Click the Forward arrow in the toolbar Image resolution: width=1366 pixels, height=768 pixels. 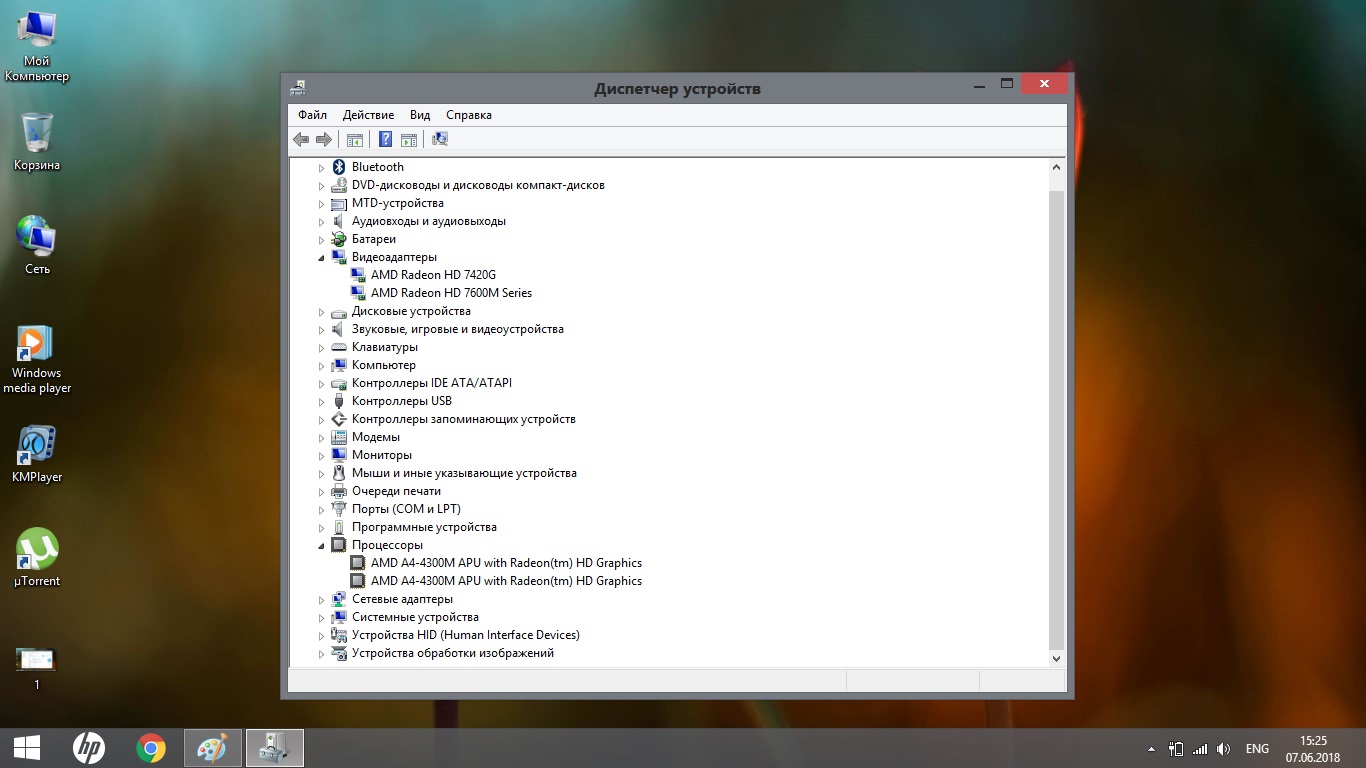[323, 139]
